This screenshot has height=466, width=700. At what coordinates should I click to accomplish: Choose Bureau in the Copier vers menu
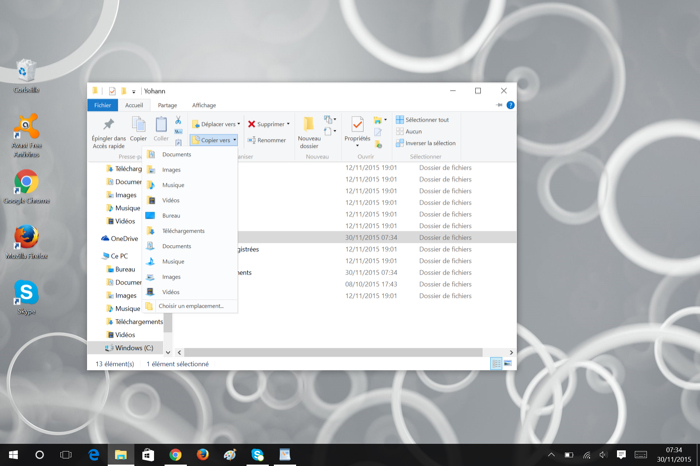click(171, 215)
